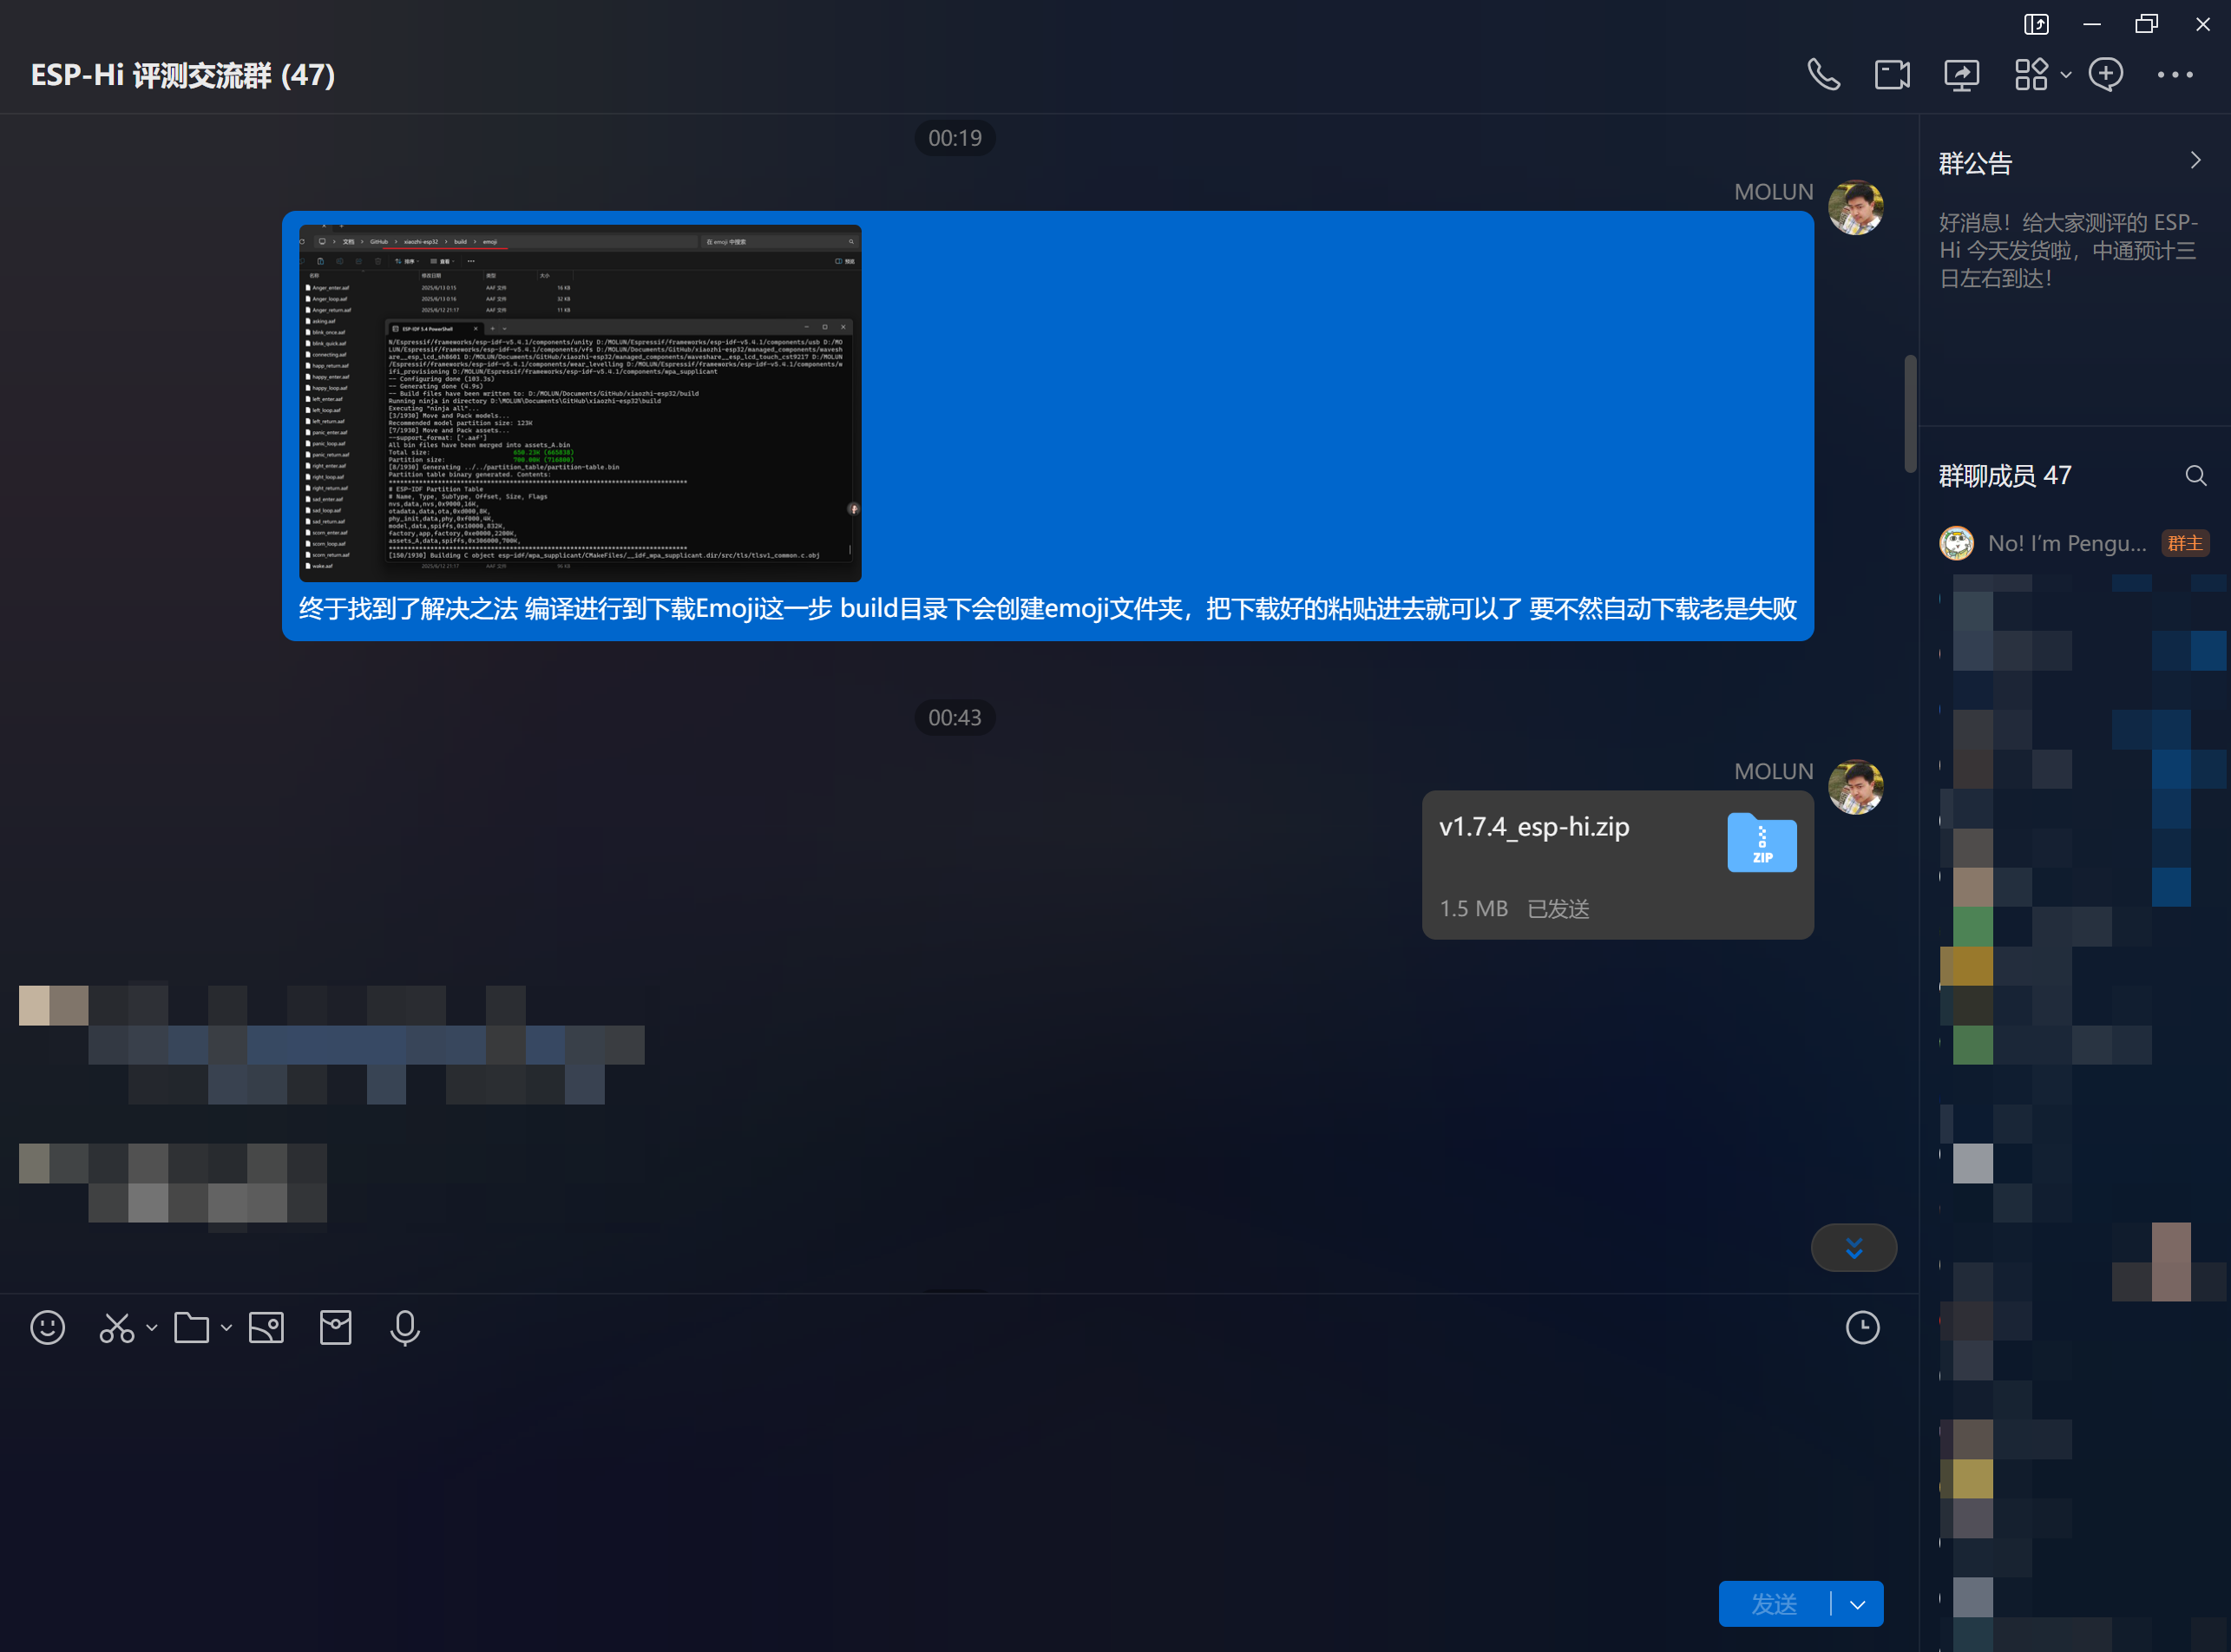Viewport: 2231px width, 1652px height.
Task: Open screen sharing icon
Action: pos(1961,75)
